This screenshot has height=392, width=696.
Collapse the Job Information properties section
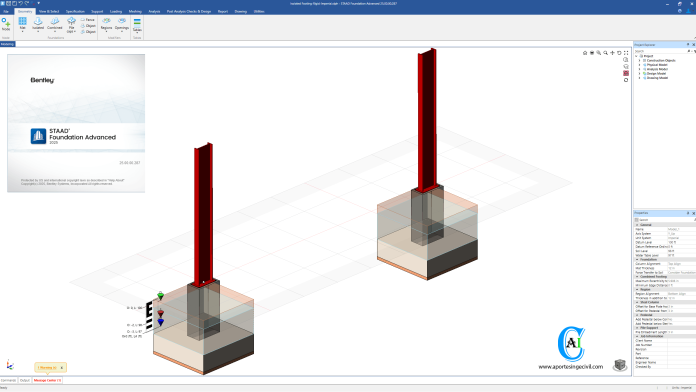click(x=637, y=337)
